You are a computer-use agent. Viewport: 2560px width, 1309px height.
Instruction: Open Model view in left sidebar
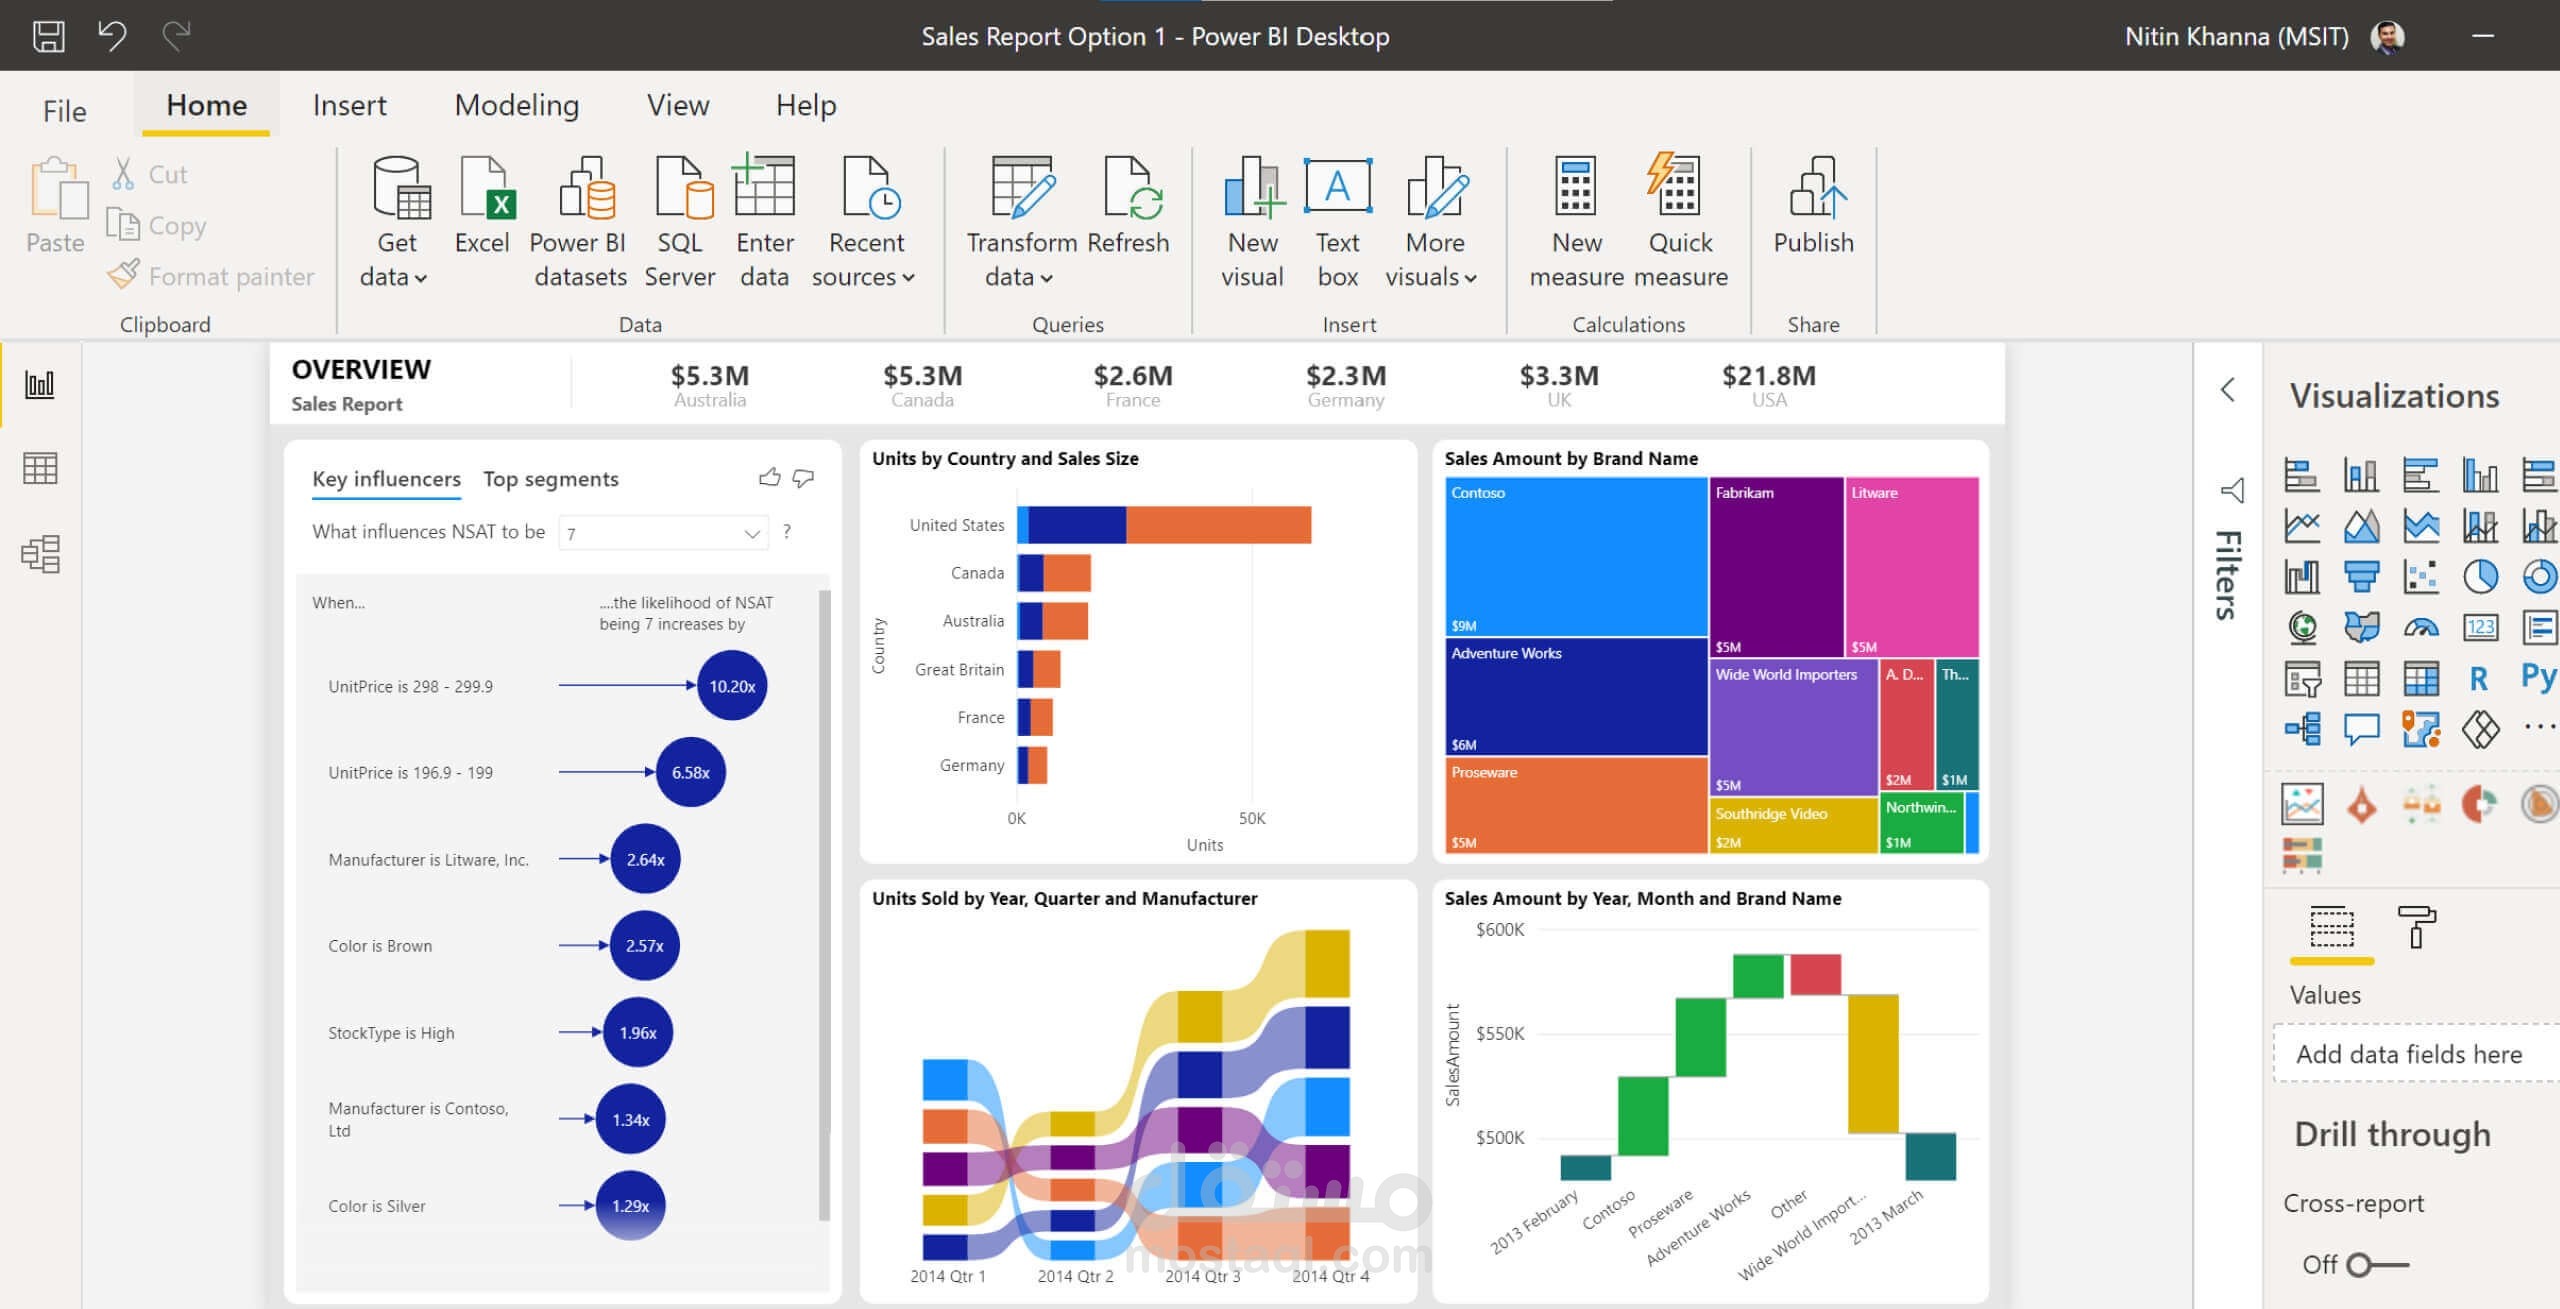[x=40, y=553]
